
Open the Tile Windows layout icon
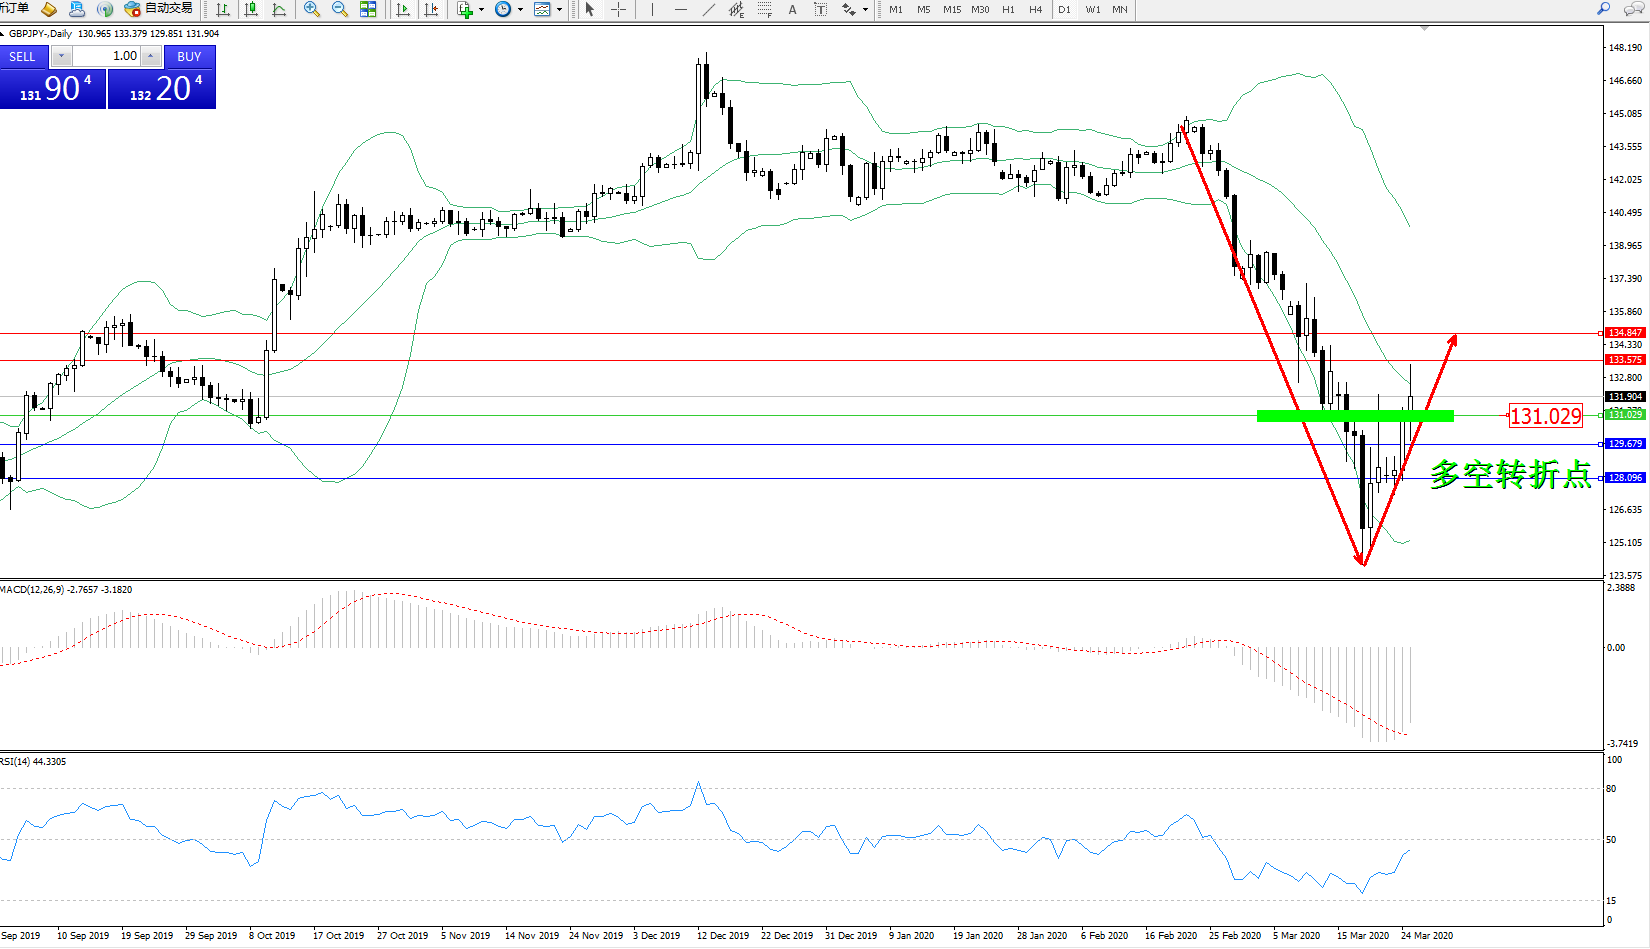[368, 9]
